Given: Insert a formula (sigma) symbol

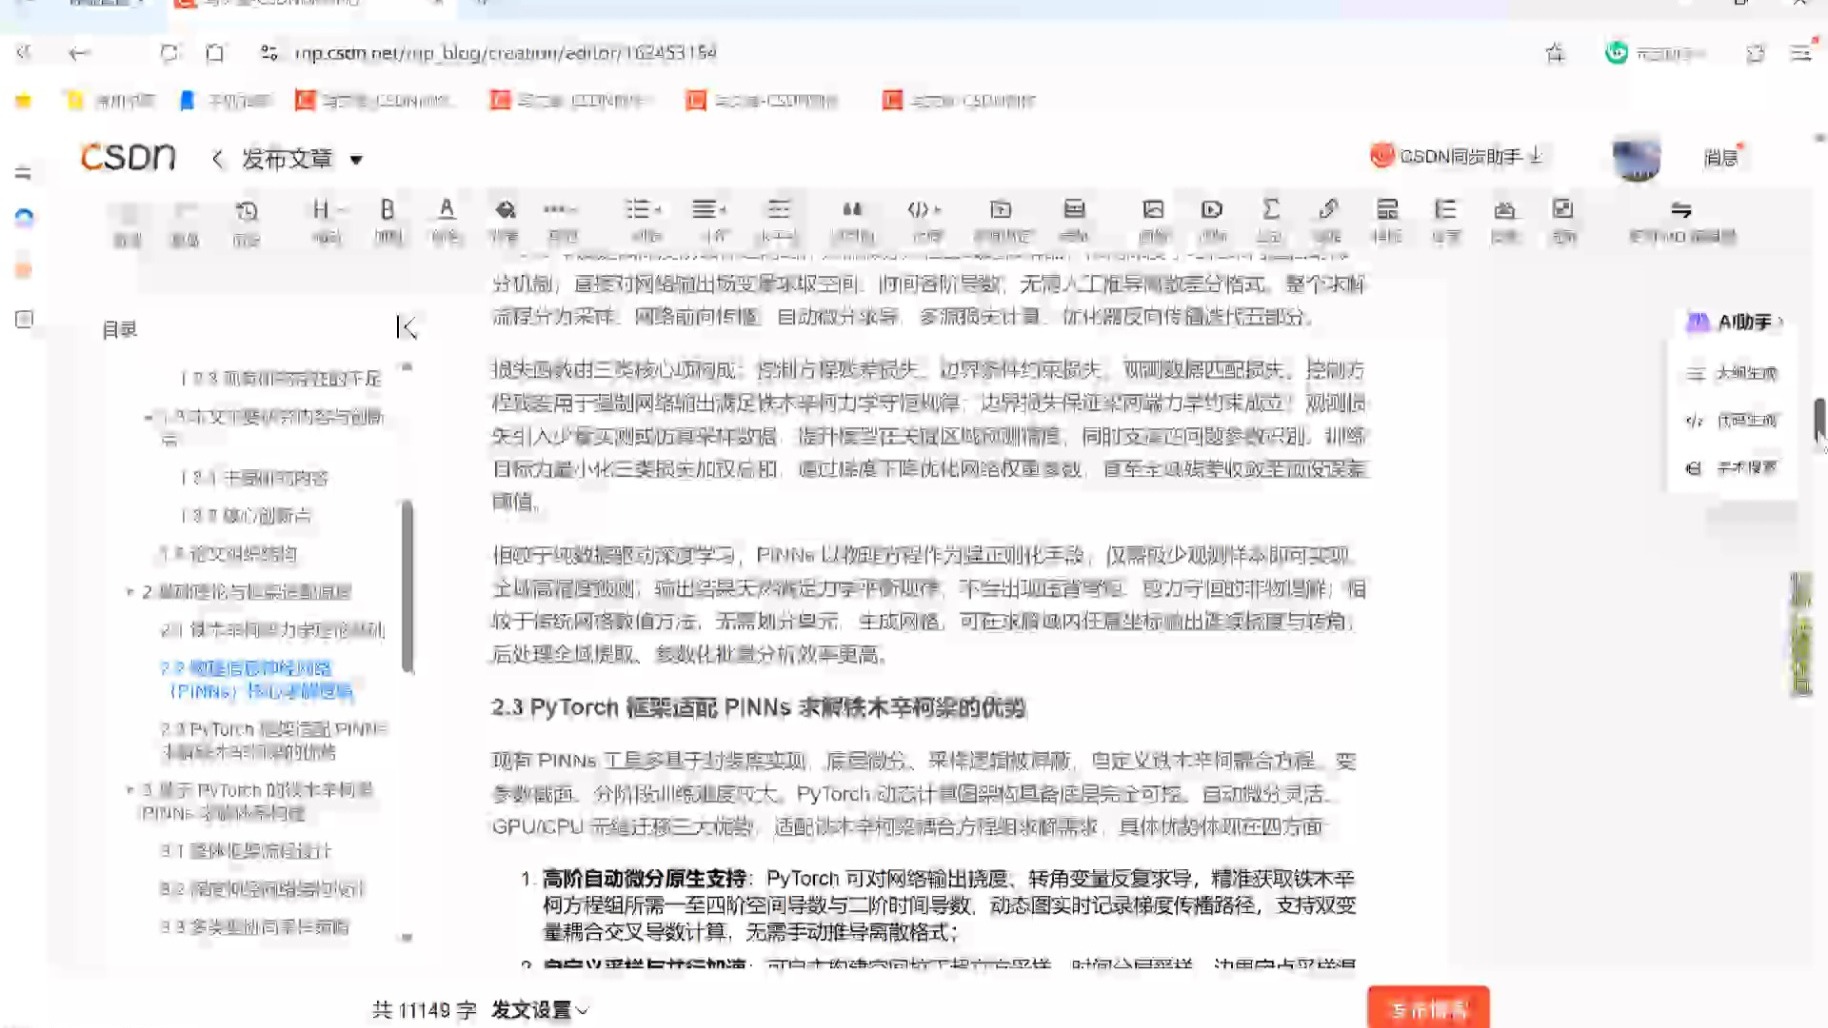Looking at the screenshot, I should click(1270, 221).
